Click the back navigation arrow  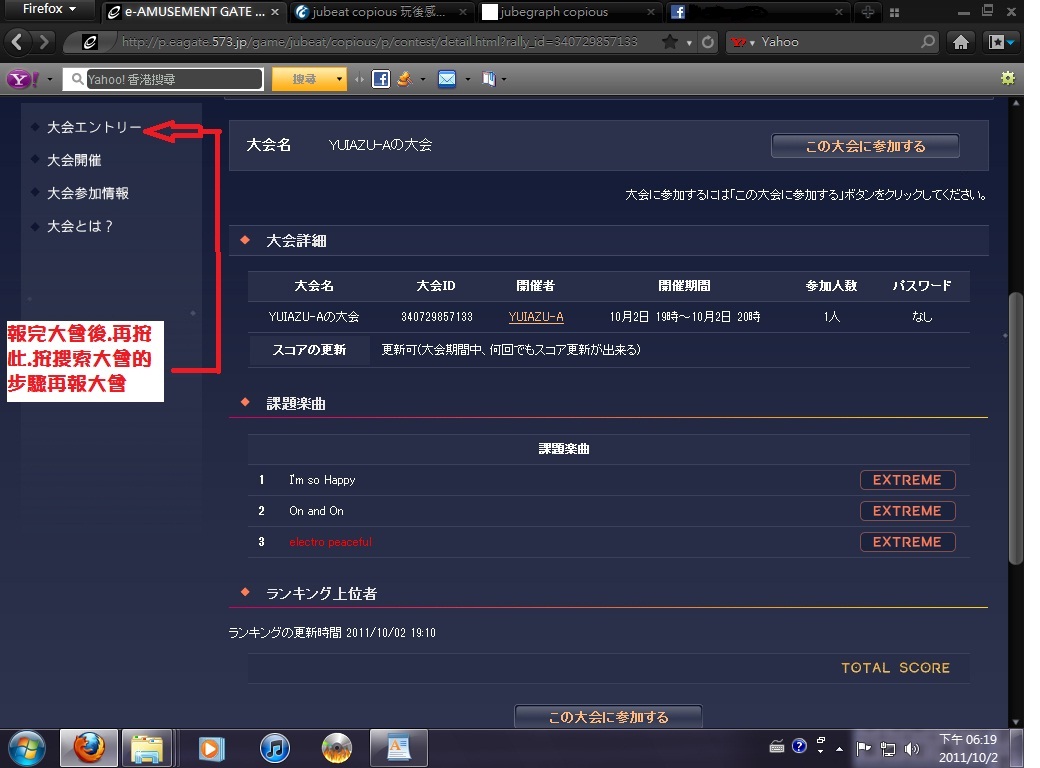pos(19,42)
